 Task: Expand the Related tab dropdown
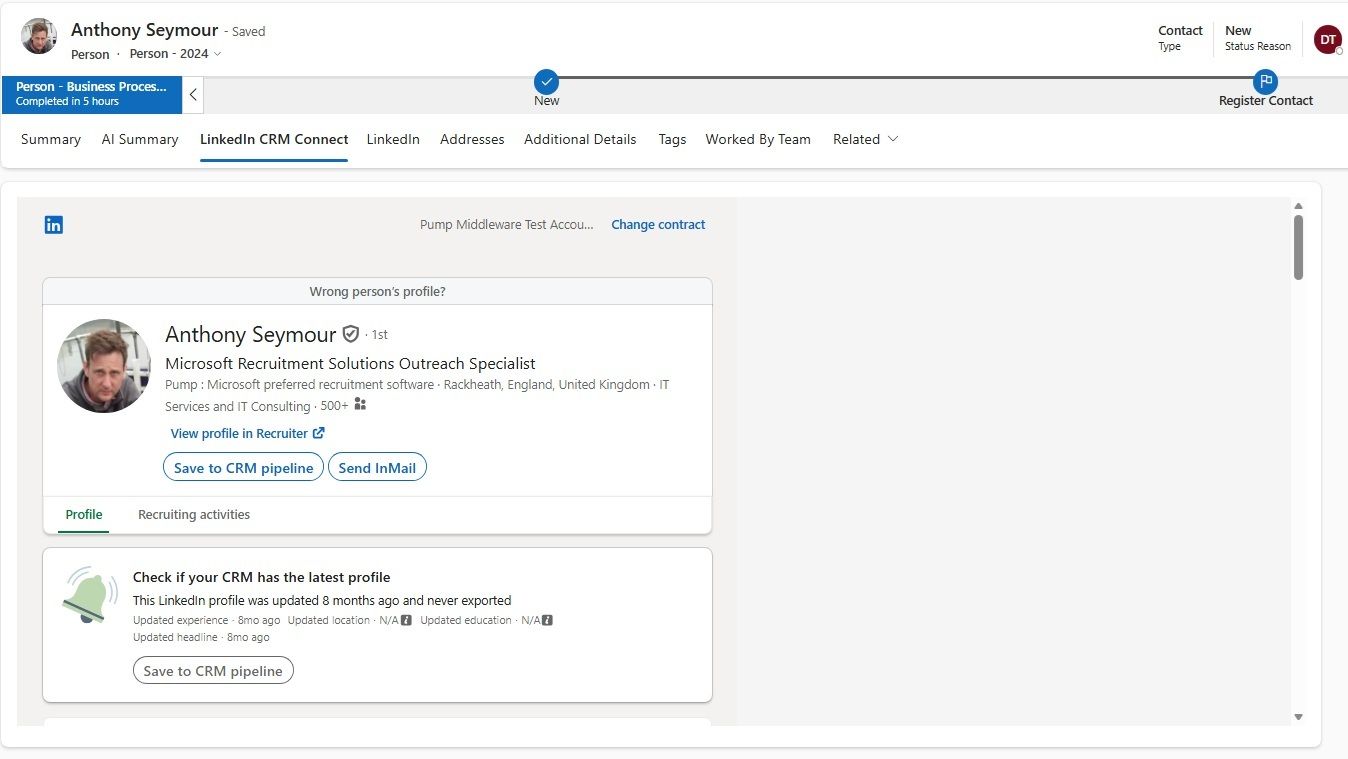tap(866, 139)
